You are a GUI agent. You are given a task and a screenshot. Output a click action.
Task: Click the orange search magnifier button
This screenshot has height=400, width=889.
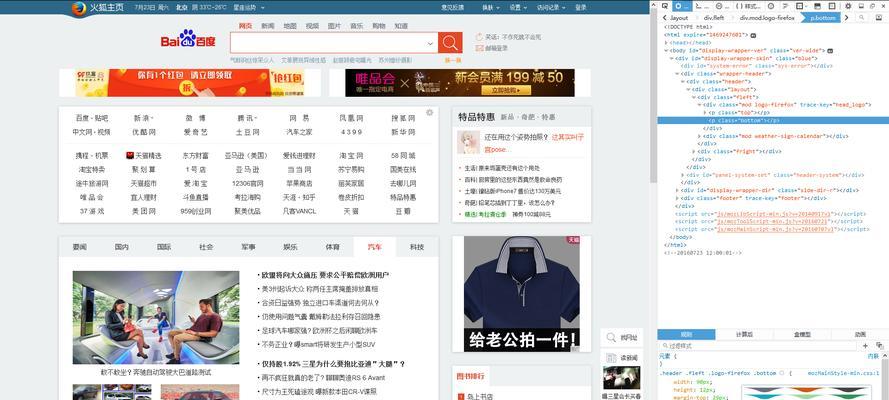point(450,42)
